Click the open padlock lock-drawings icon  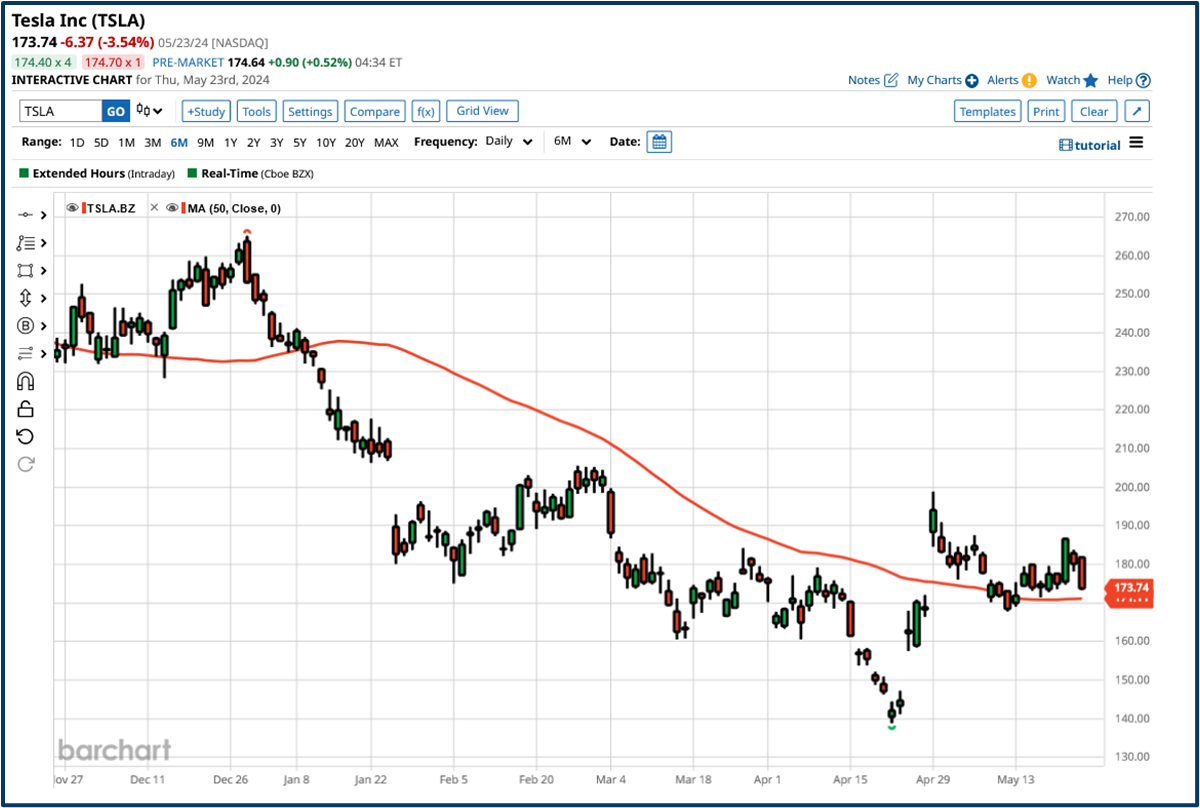[26, 409]
